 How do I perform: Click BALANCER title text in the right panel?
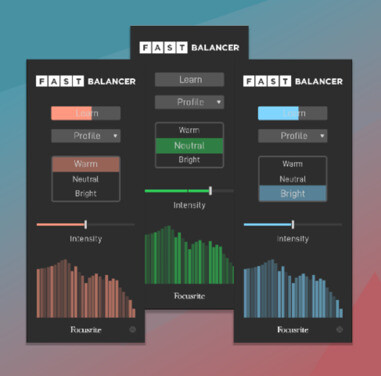(x=319, y=81)
